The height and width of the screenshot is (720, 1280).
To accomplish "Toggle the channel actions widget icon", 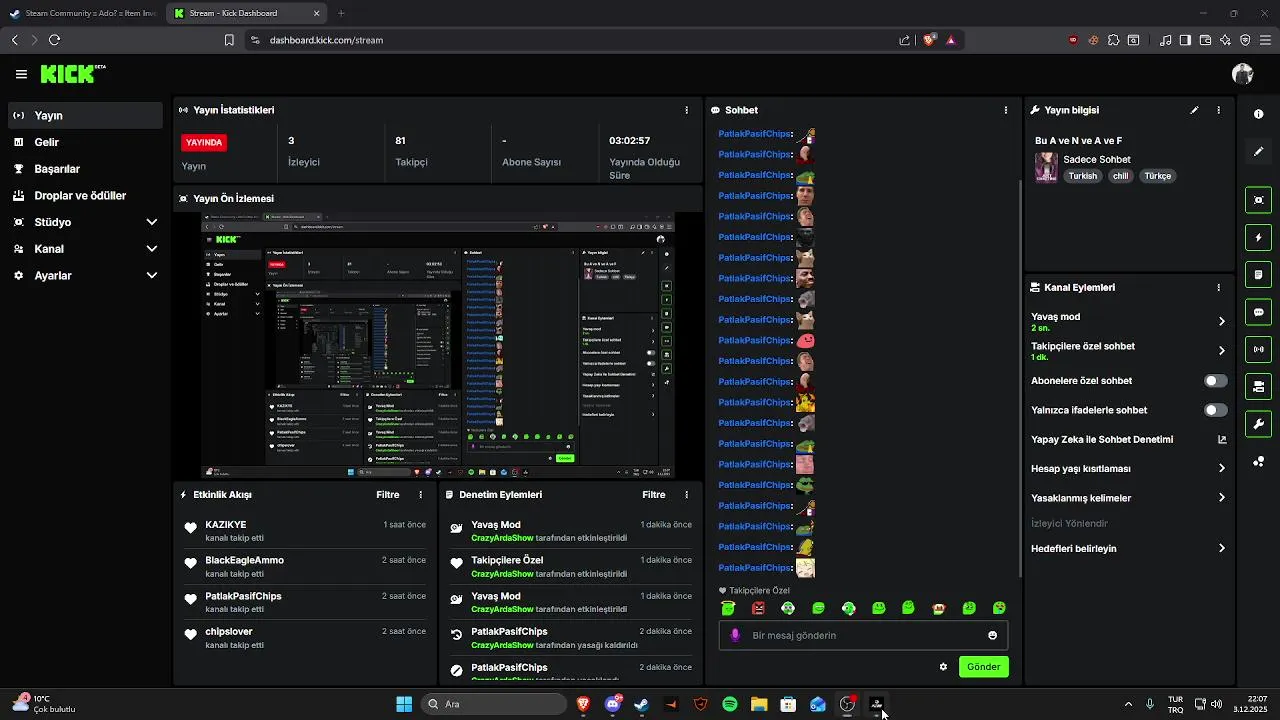I will pos(1259,386).
